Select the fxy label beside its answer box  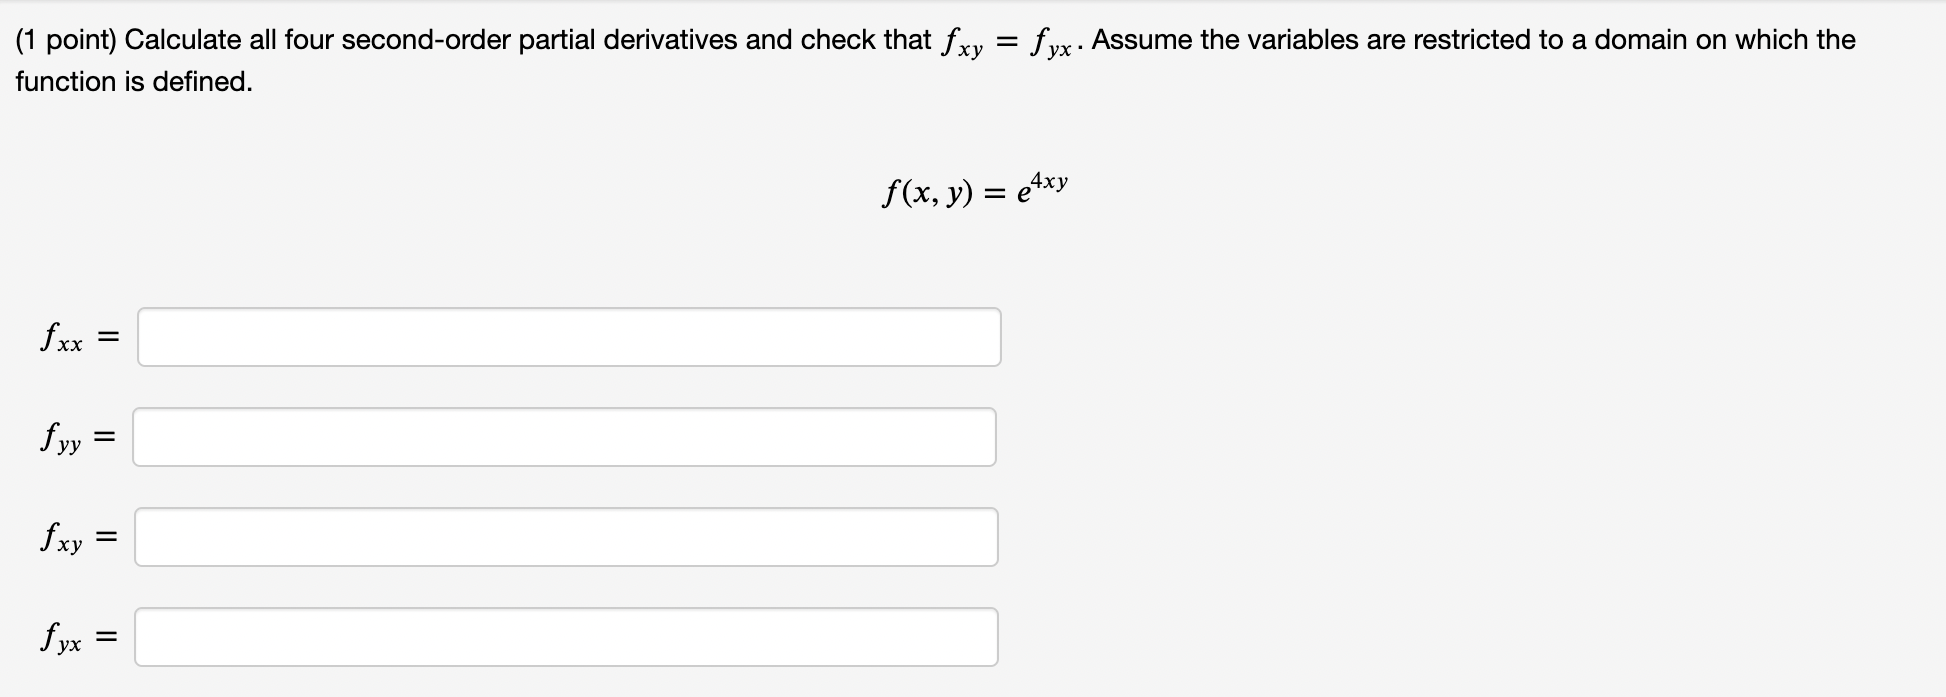62,537
